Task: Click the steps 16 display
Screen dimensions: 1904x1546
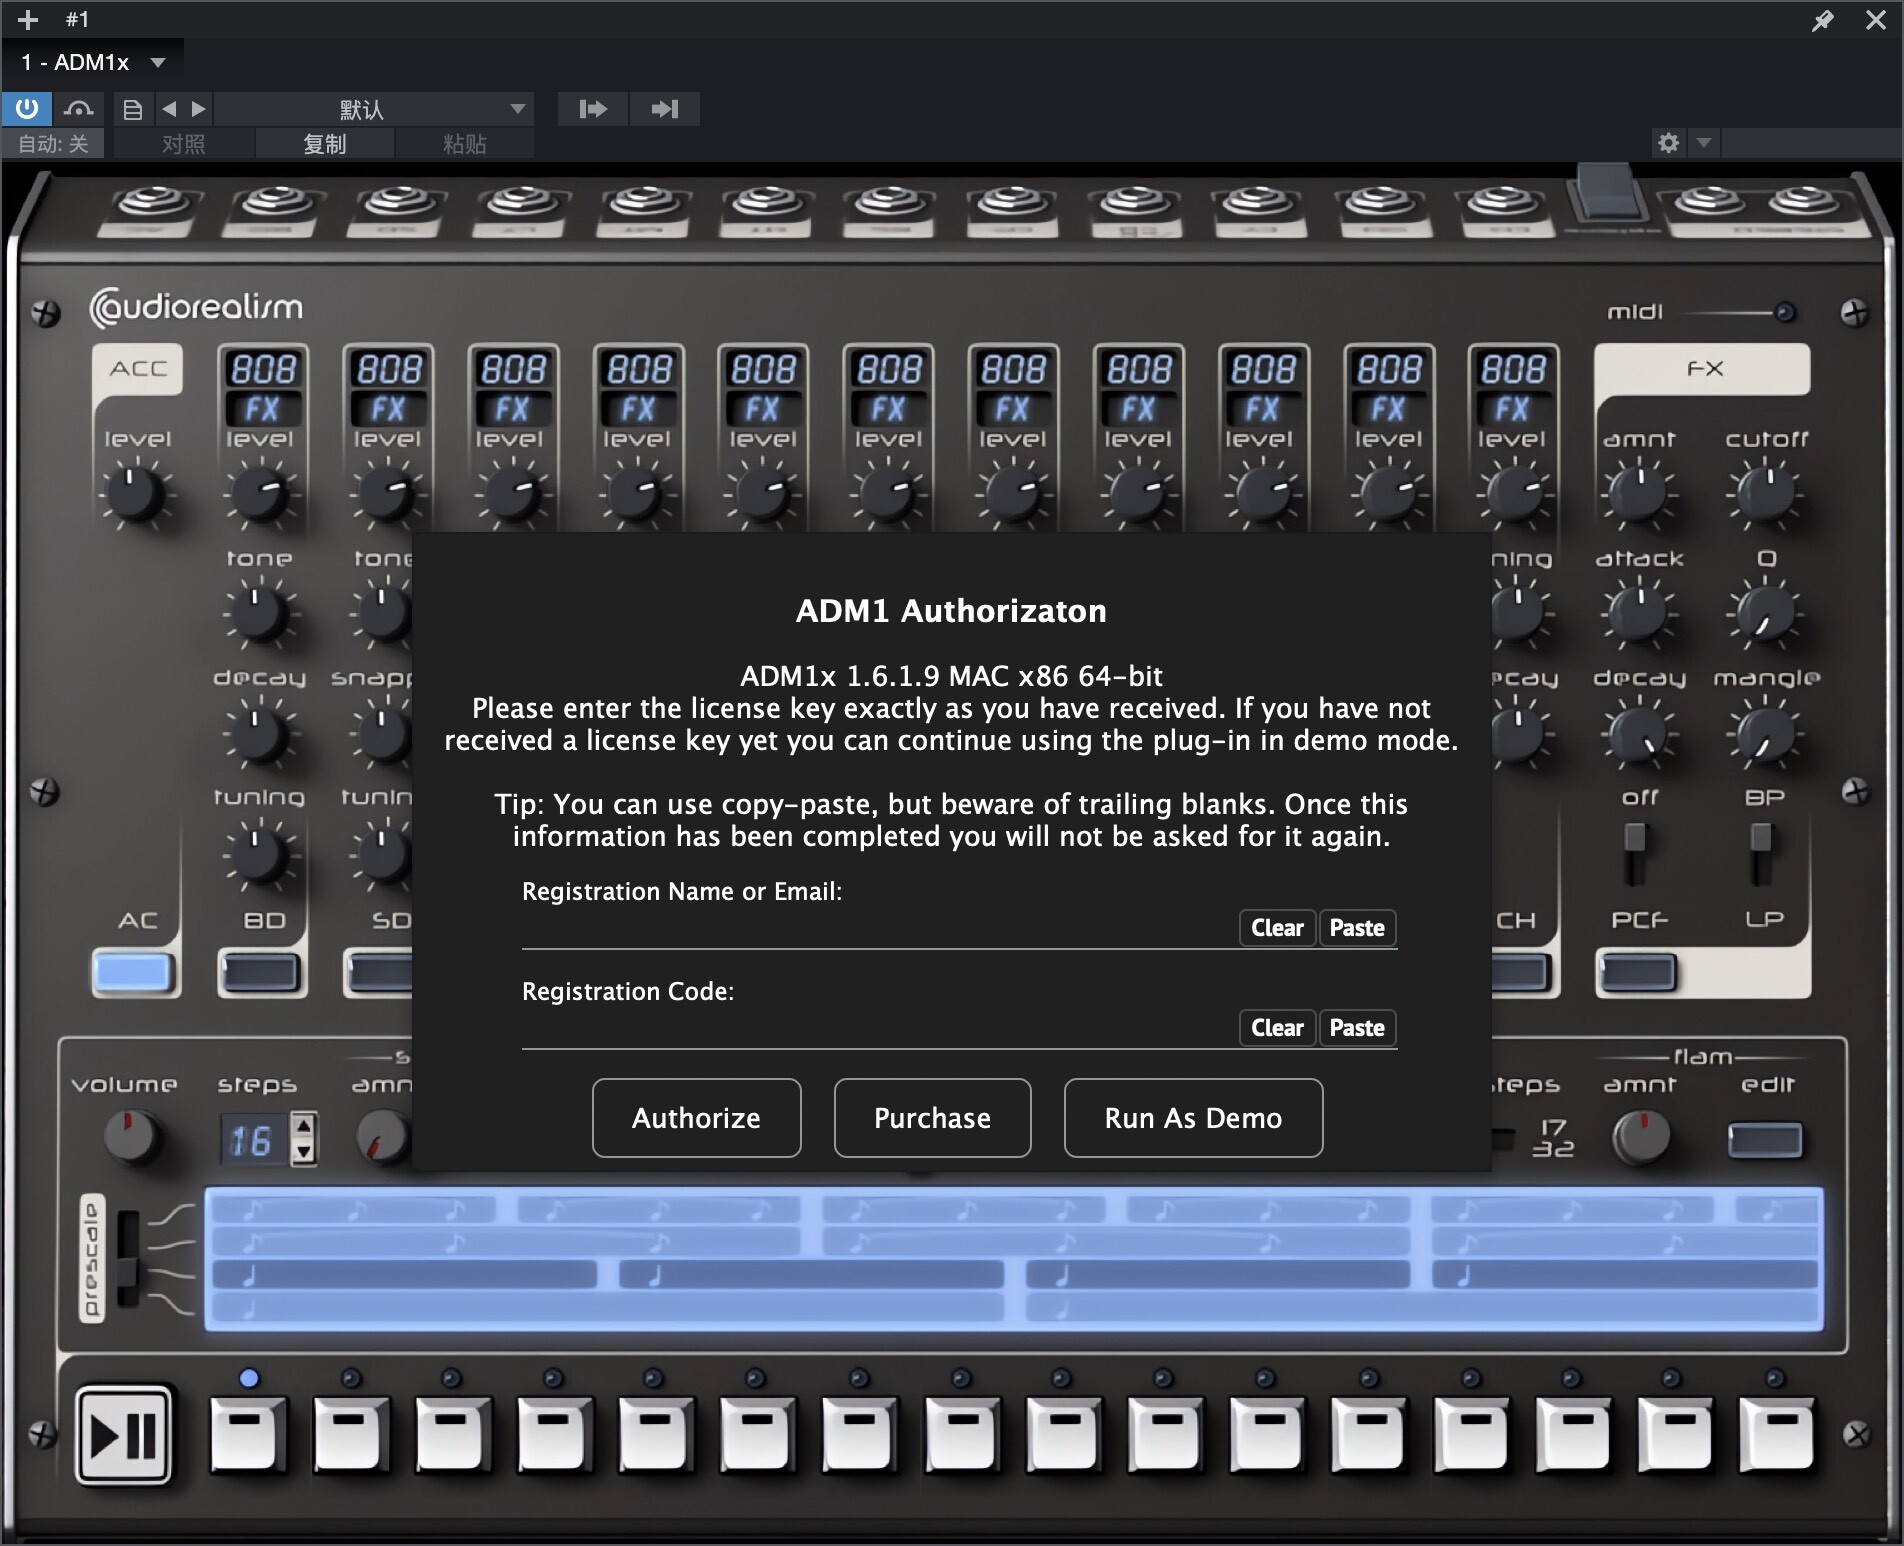Action: (252, 1140)
